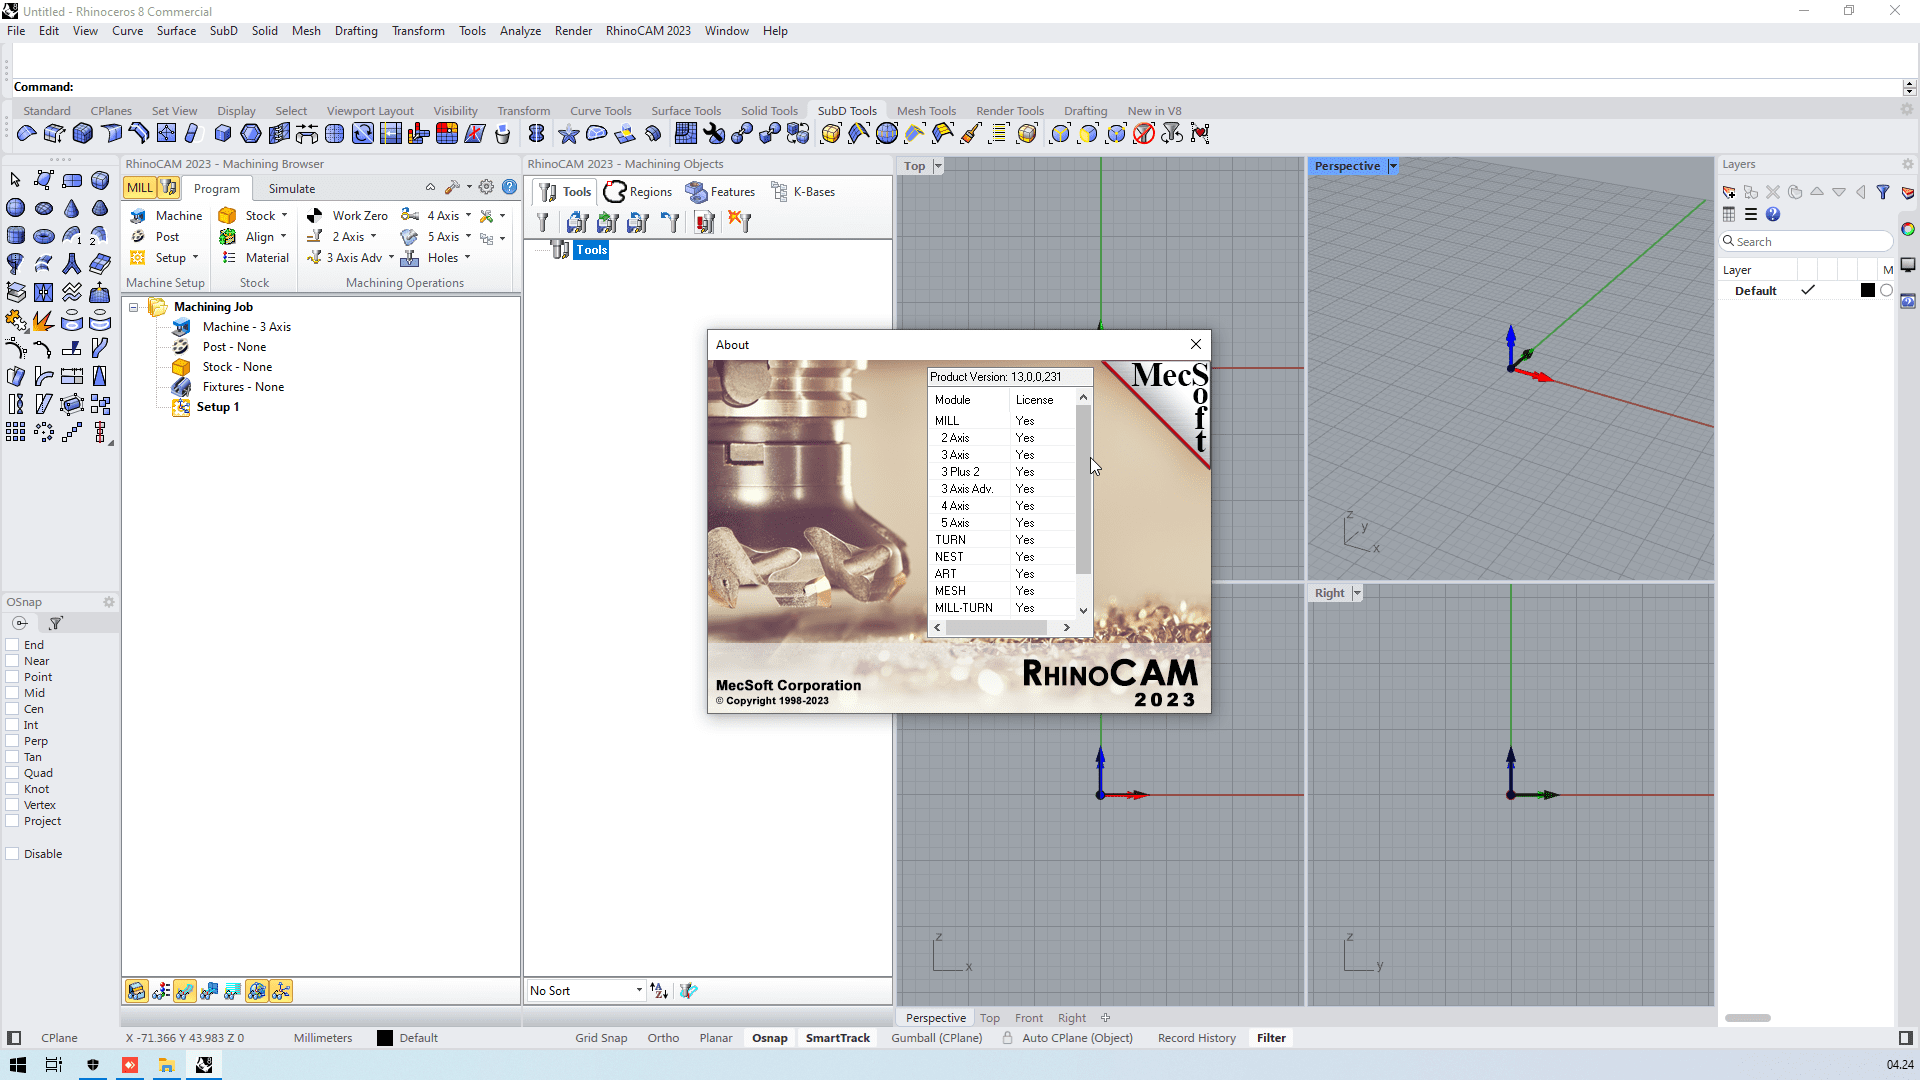Viewport: 1920px width, 1080px height.
Task: Open the RhinoCAM 2023 menu
Action: click(x=647, y=31)
